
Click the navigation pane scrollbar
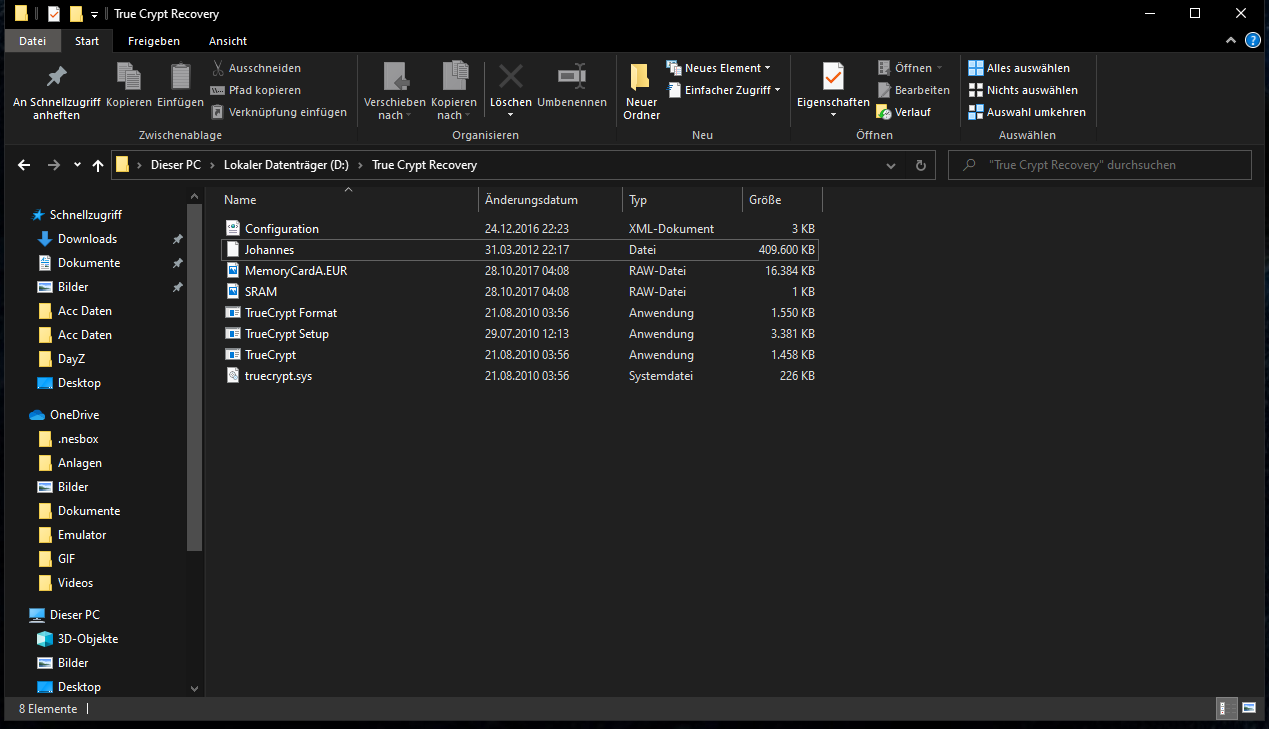195,375
